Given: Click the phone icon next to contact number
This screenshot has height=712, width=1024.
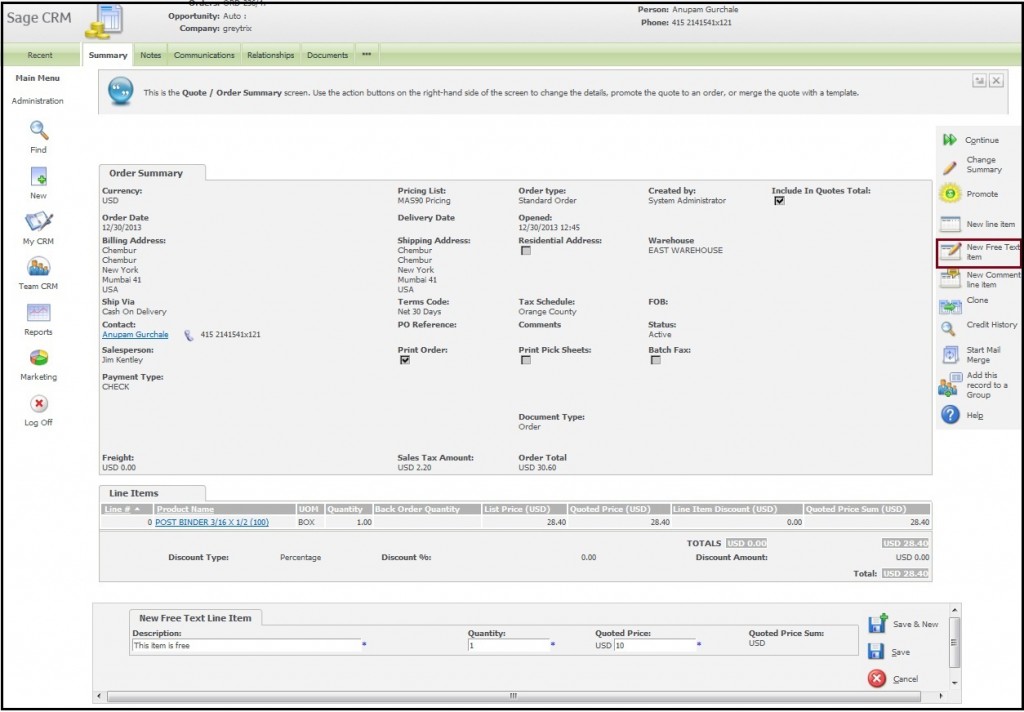Looking at the screenshot, I should (189, 335).
